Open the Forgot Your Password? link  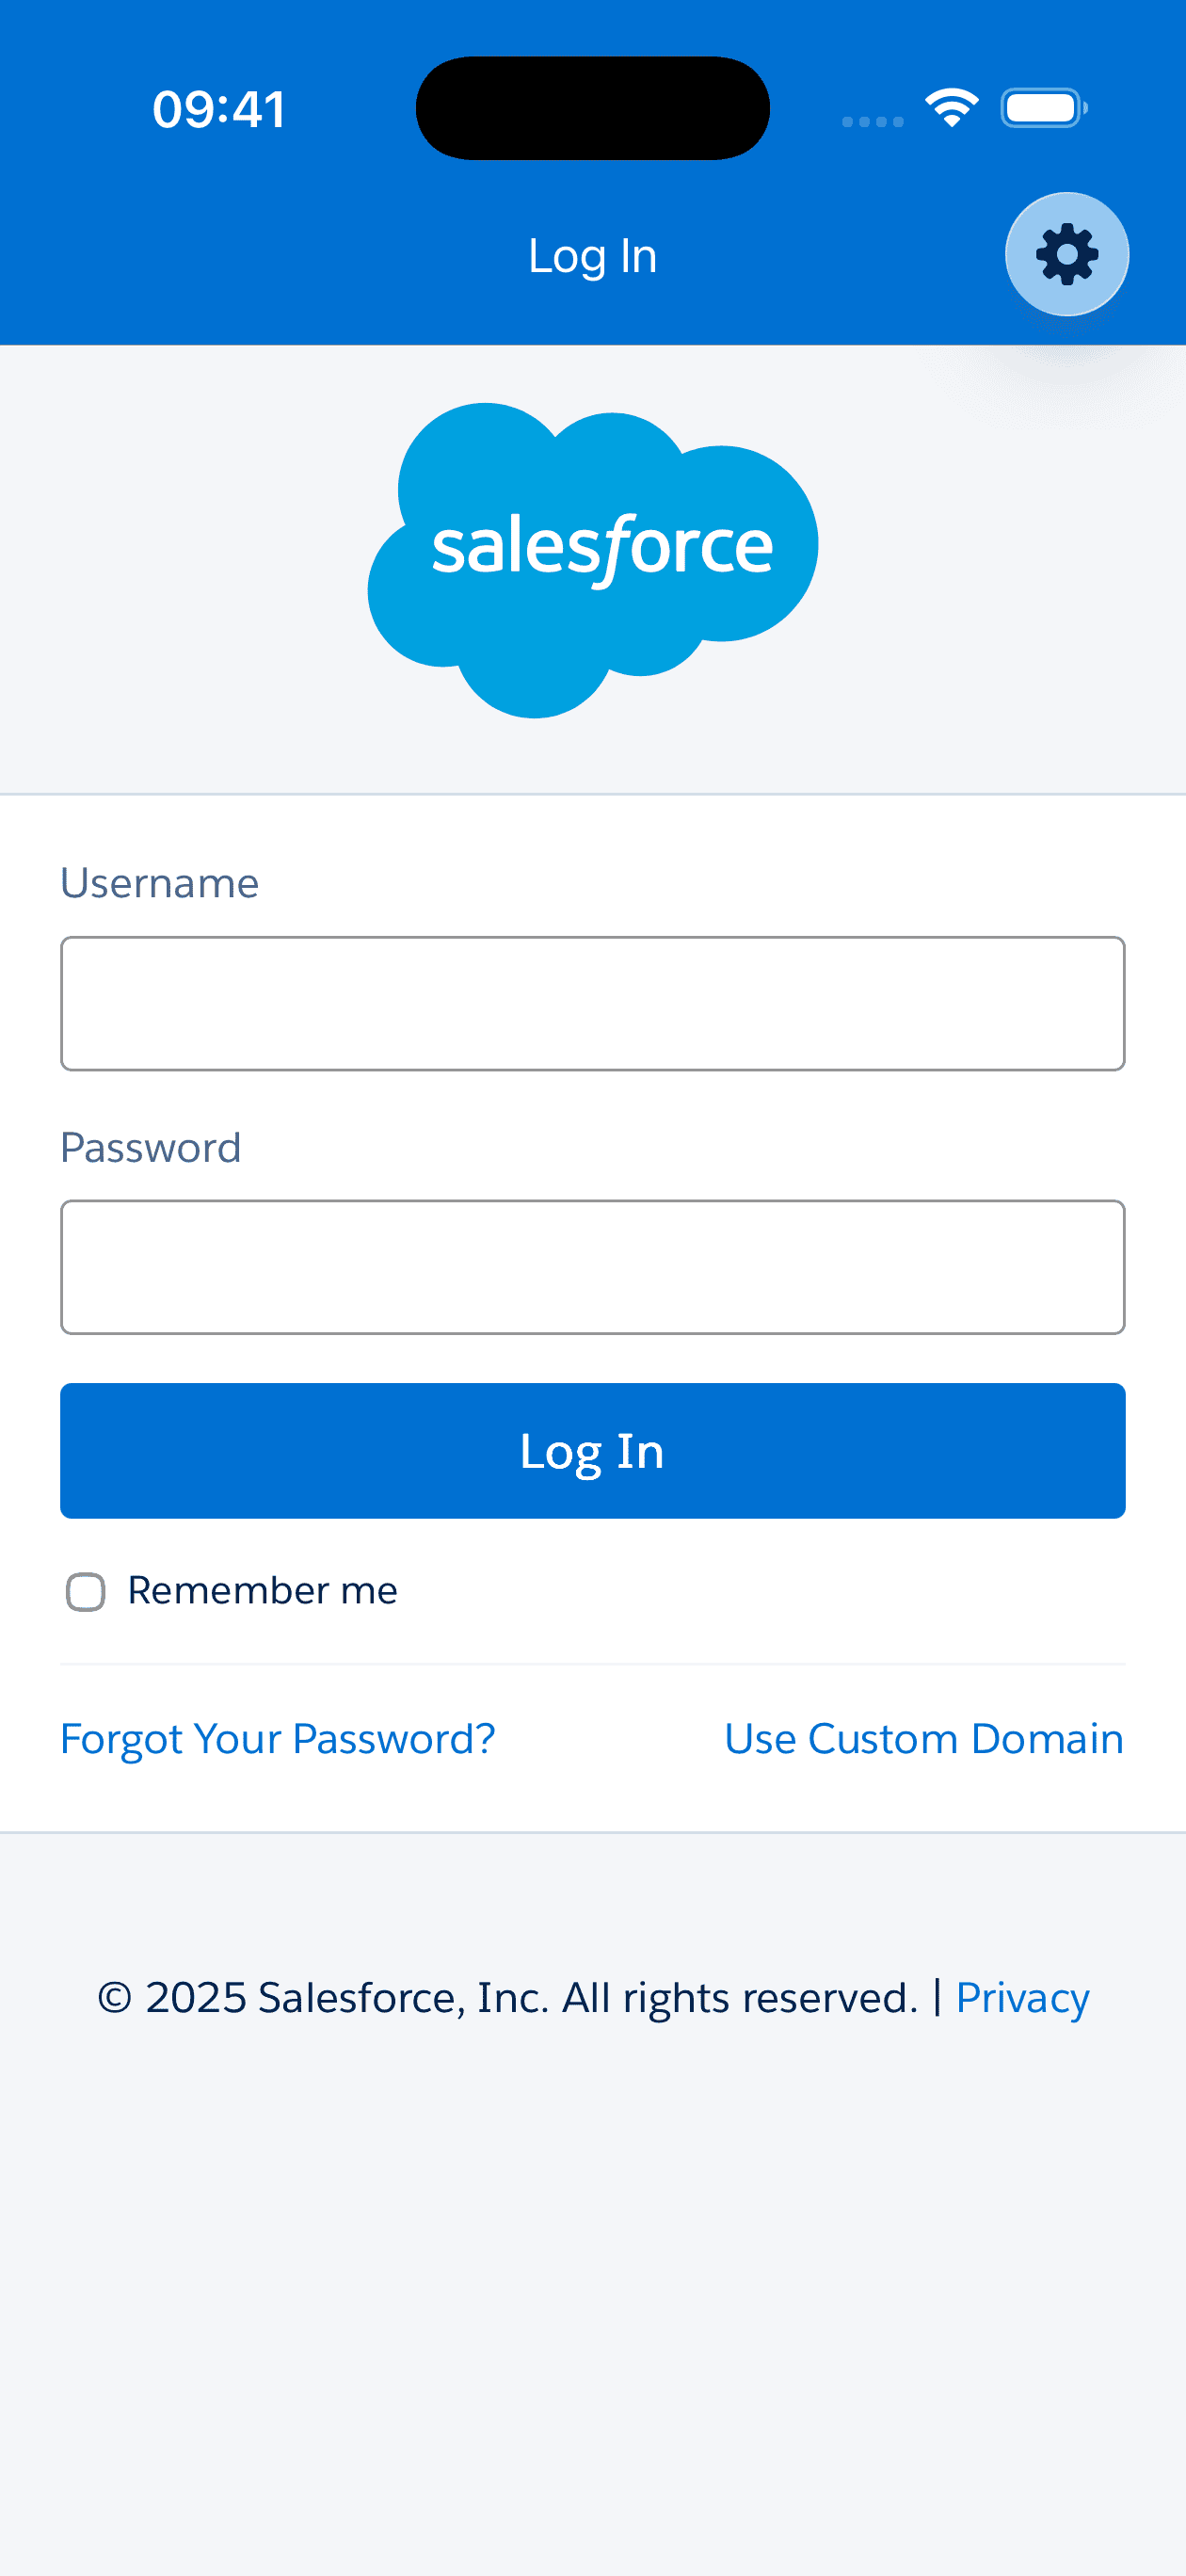pyautogui.click(x=277, y=1739)
